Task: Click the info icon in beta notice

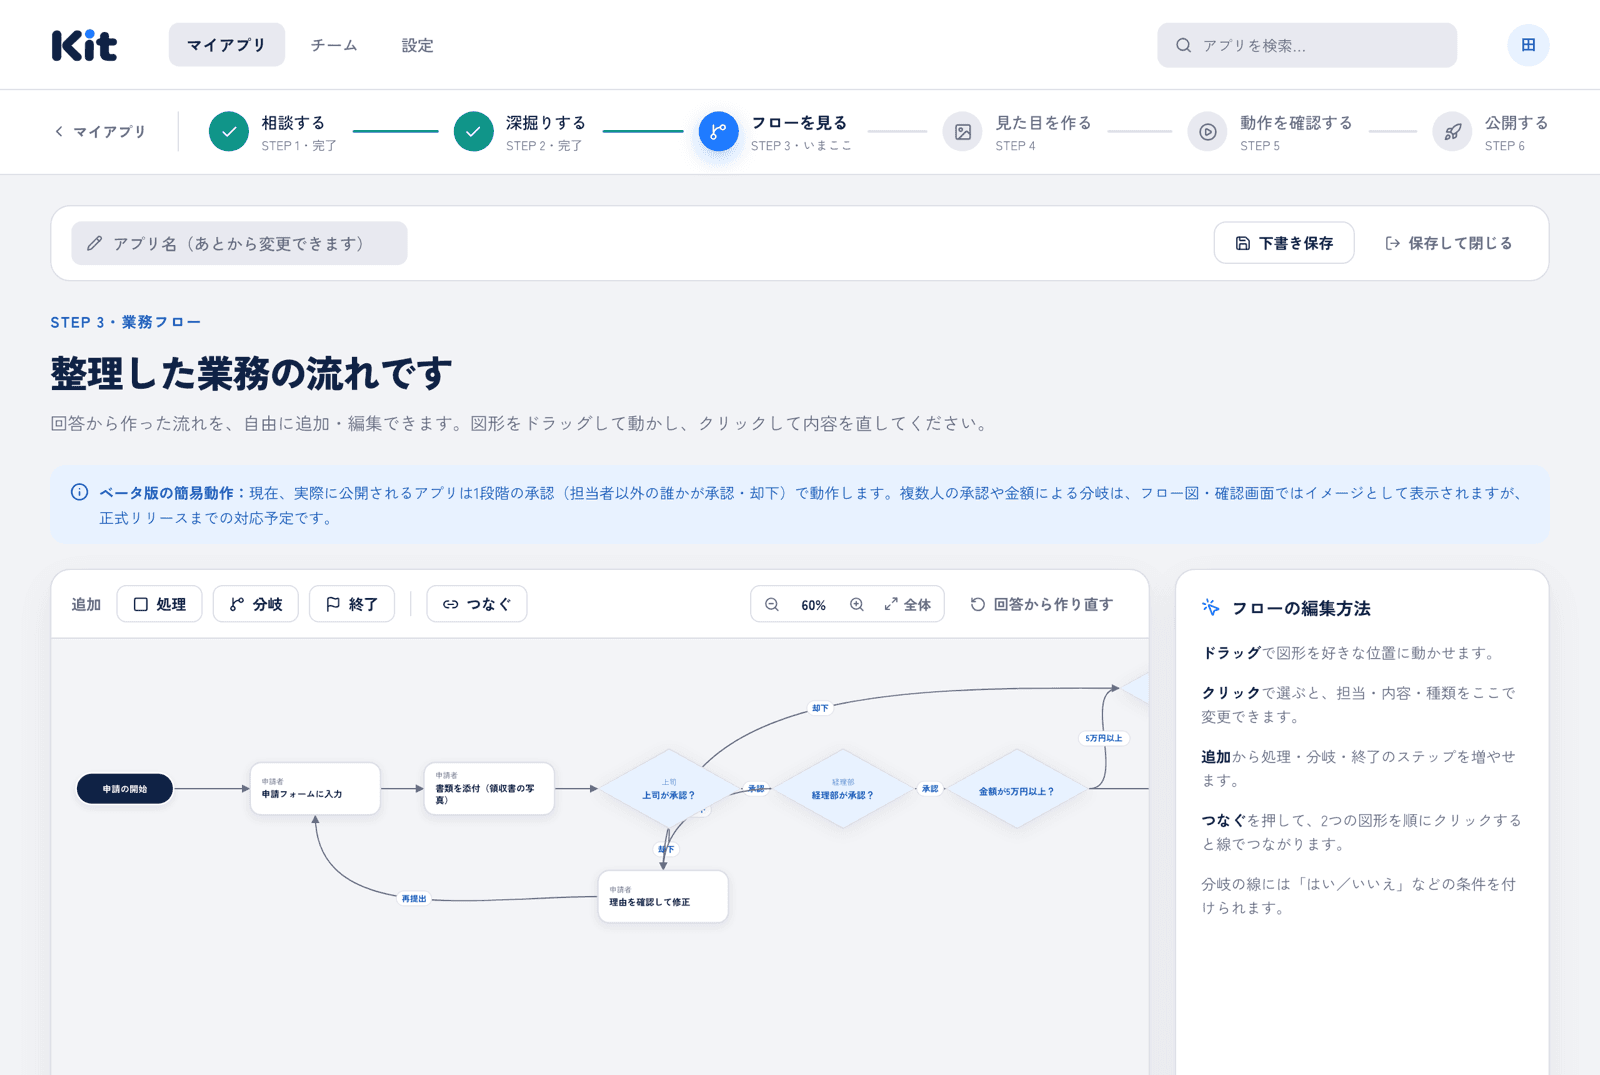Action: (79, 492)
